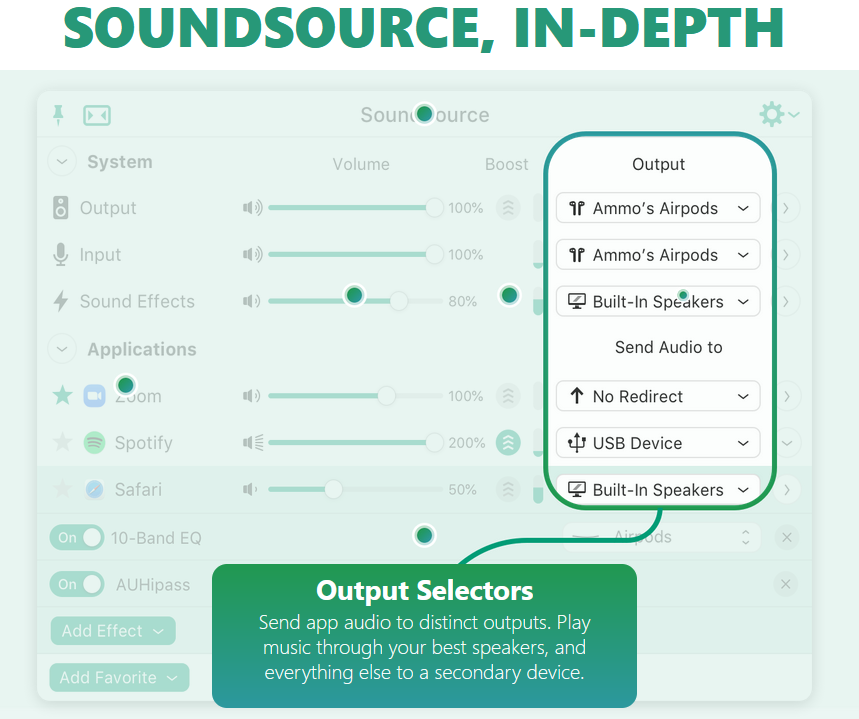Mute the Input volume speaker icon
Image resolution: width=859 pixels, height=719 pixels.
coord(253,254)
